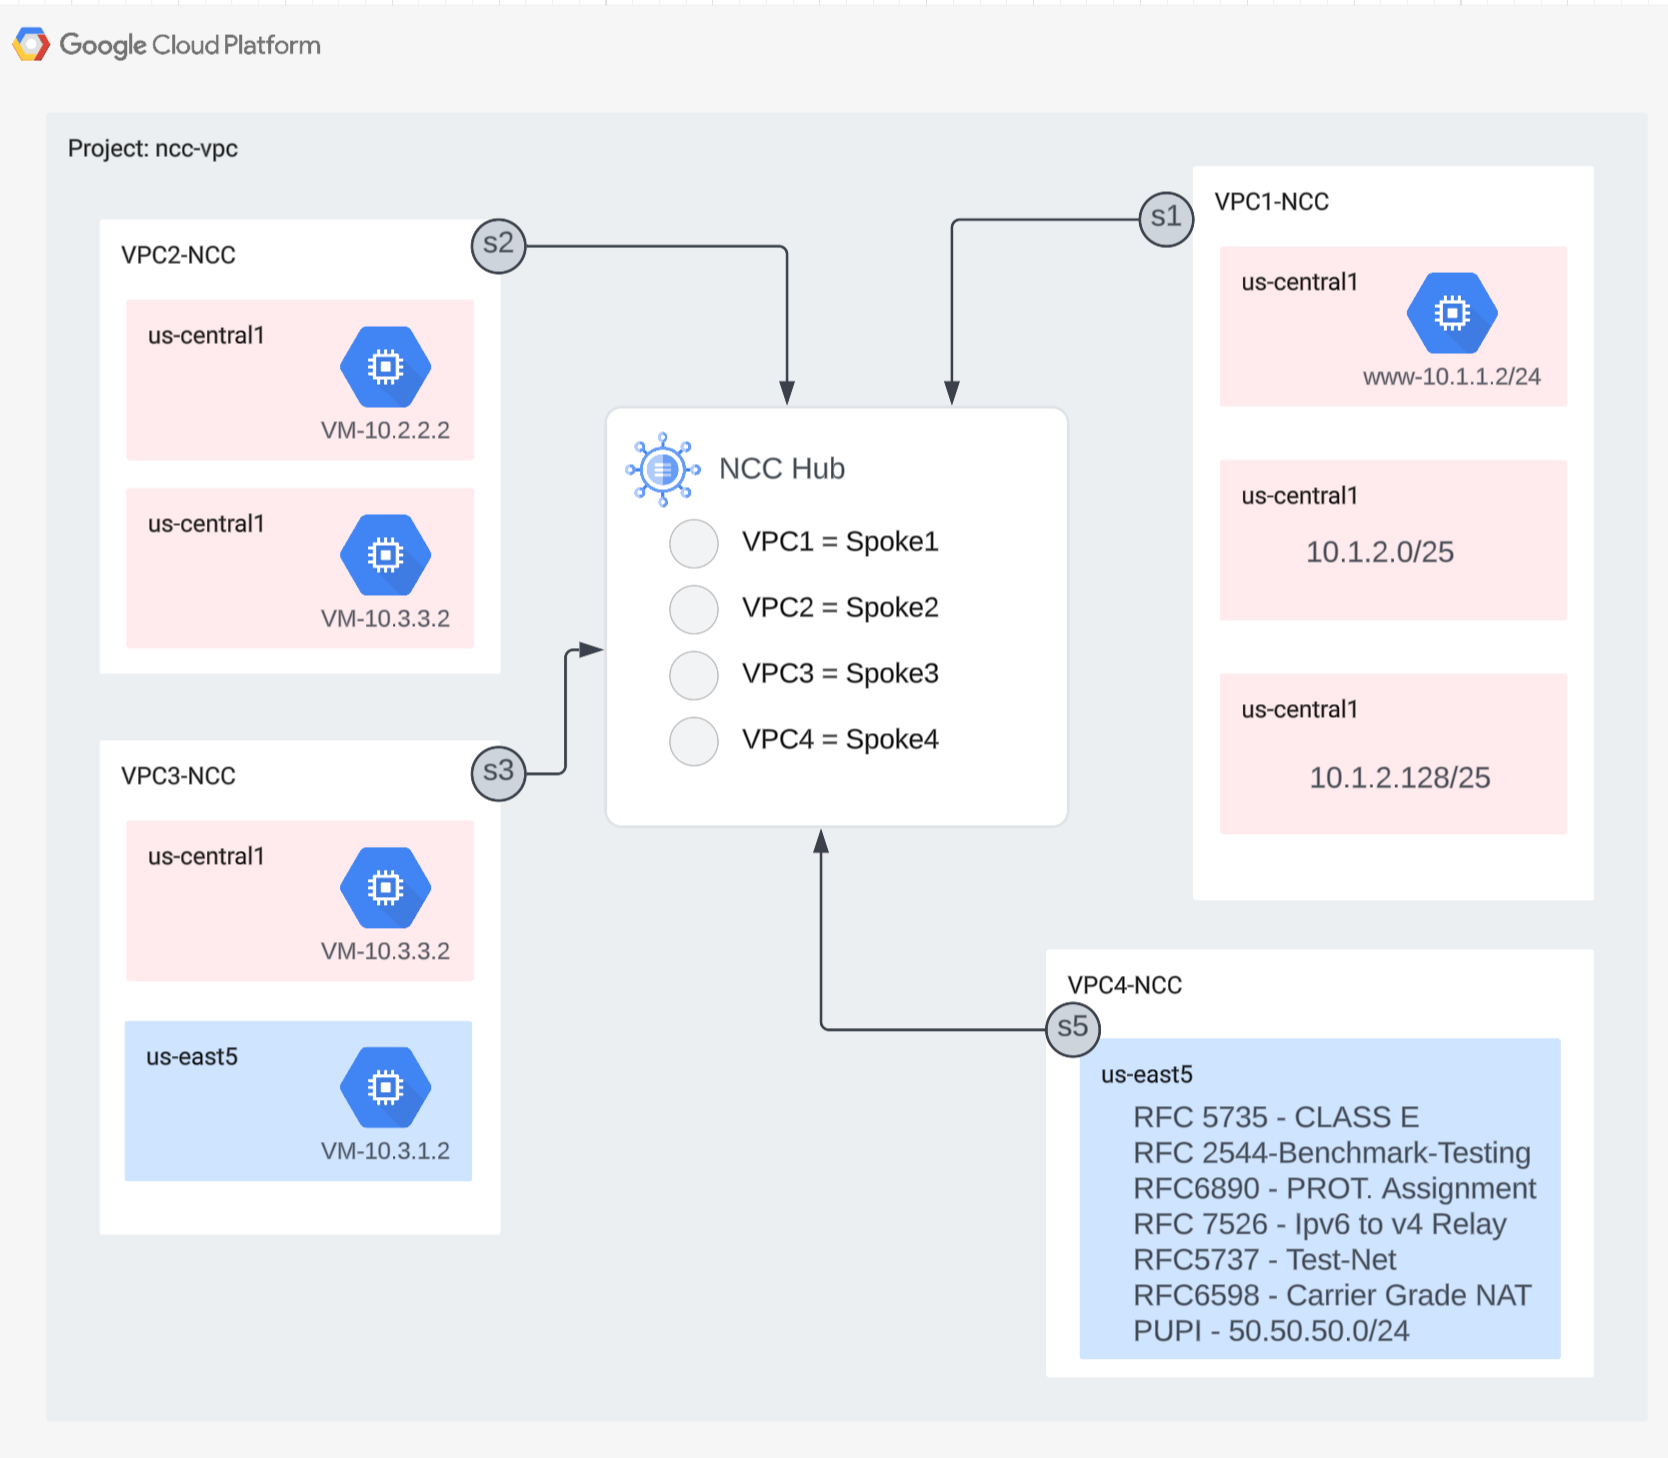
Task: Click the VPC1-NCC title label
Action: pyautogui.click(x=1271, y=202)
